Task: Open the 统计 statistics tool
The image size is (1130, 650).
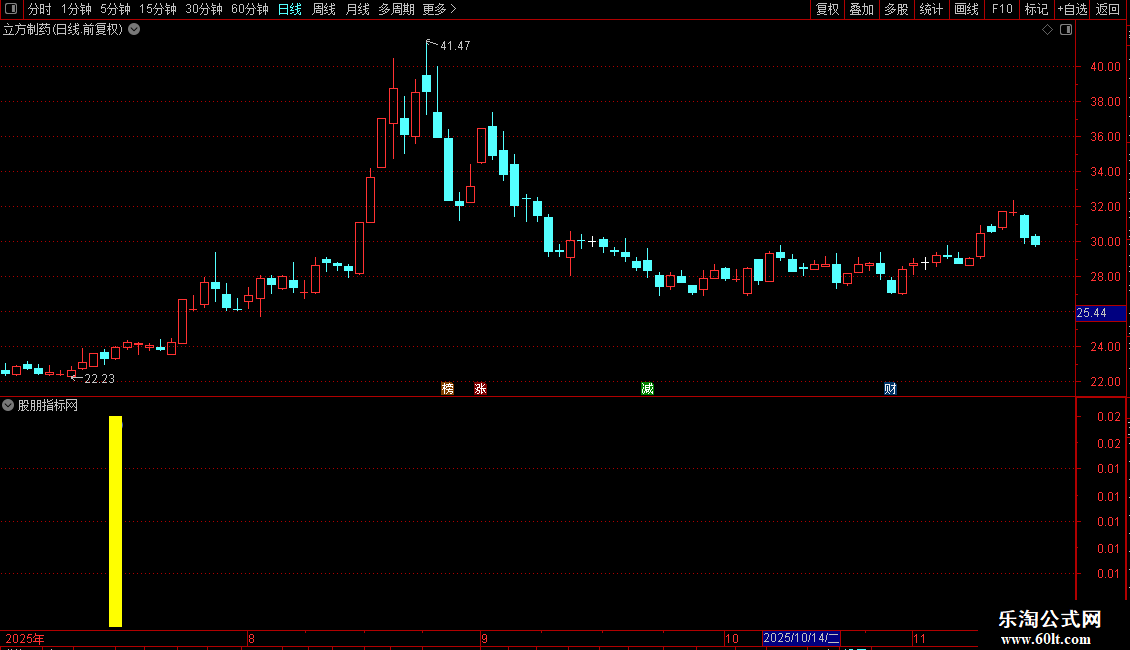Action: point(931,9)
